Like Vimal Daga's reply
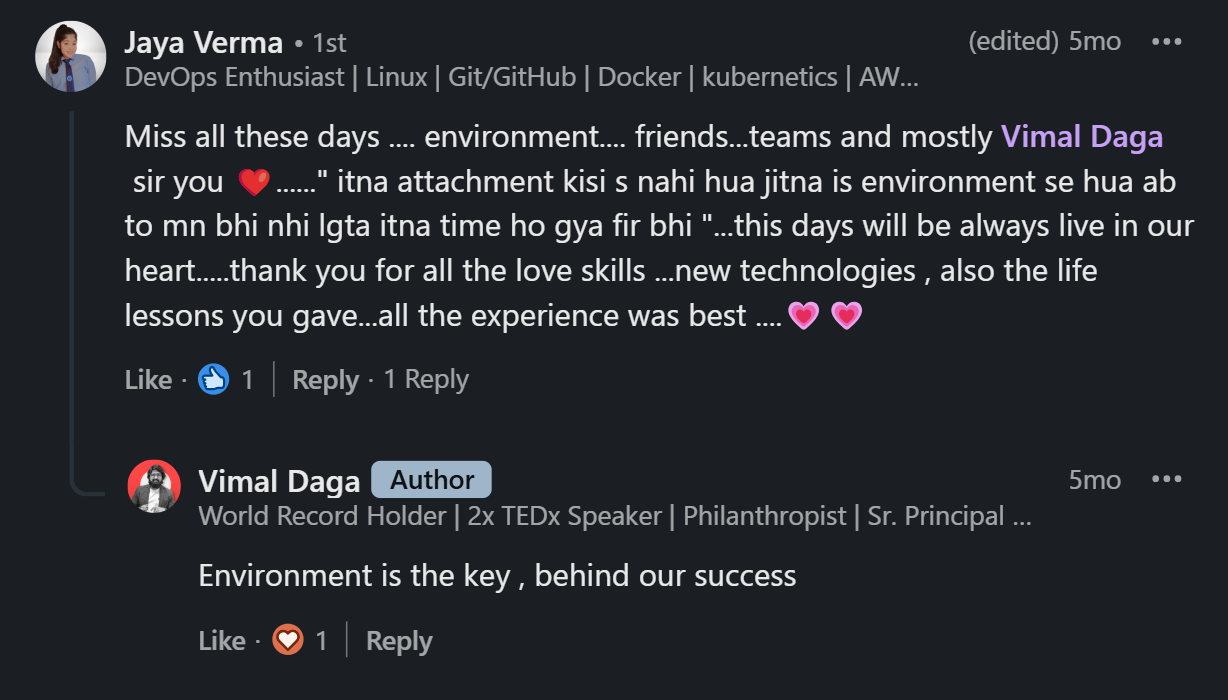 pyautogui.click(x=222, y=641)
